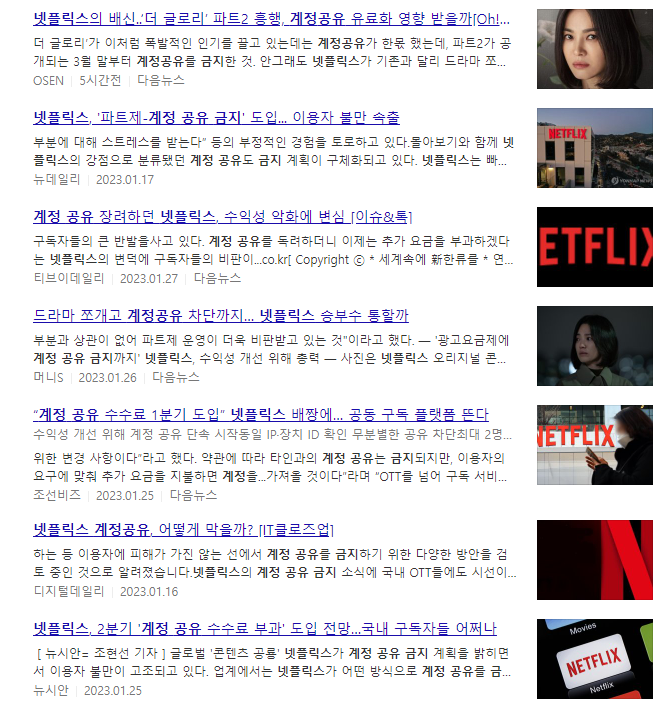The width and height of the screenshot is (658, 705).
Task: Click snippet starting 구독자들의 큰 반발을사고 있다
Action: (x=273, y=250)
